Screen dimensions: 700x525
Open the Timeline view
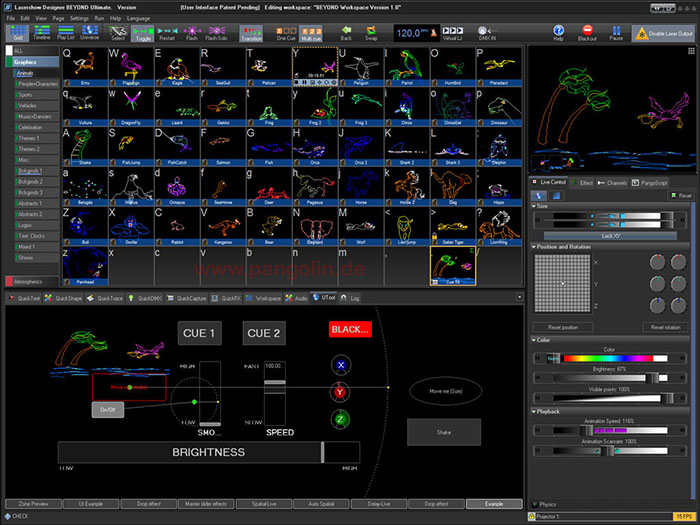pos(42,33)
